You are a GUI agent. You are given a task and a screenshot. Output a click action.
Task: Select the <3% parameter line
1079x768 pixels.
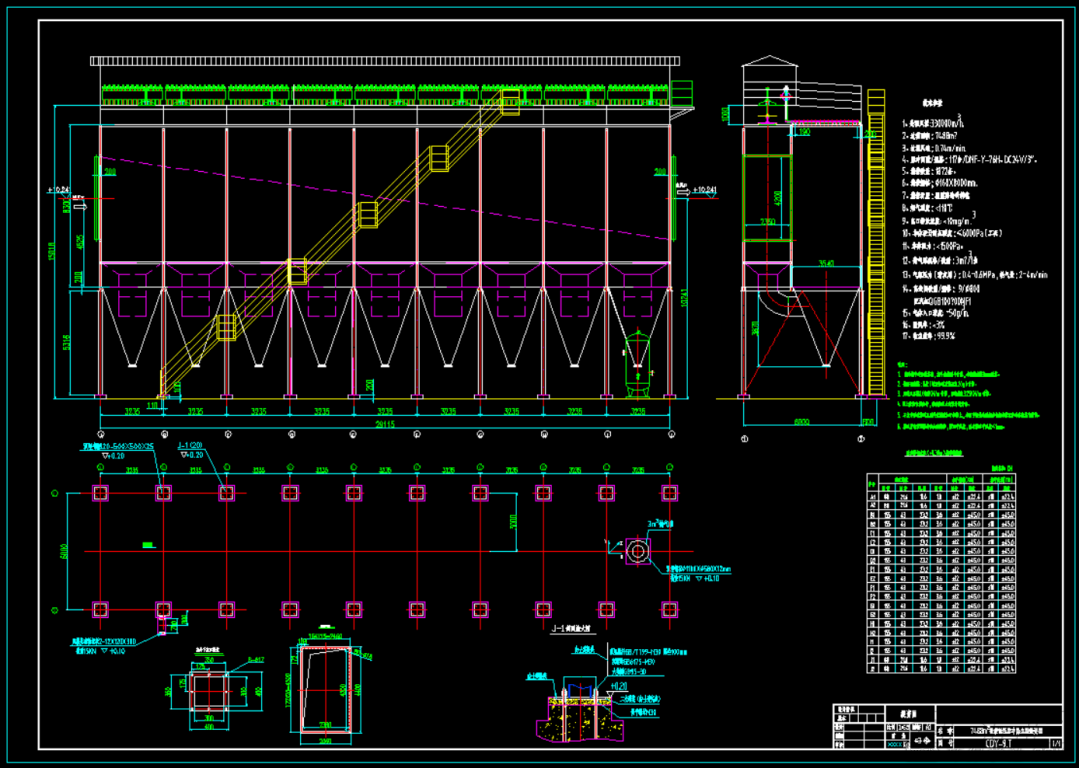point(924,324)
